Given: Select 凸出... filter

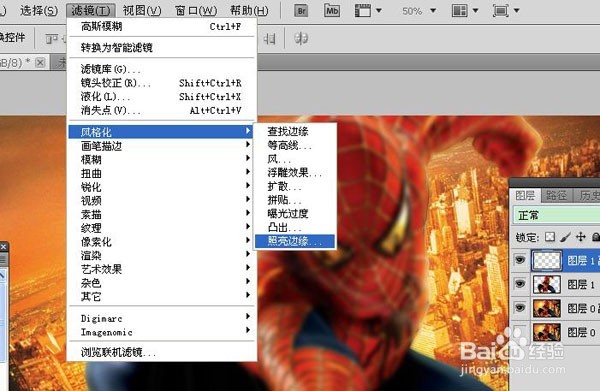Looking at the screenshot, I should pos(295,227).
